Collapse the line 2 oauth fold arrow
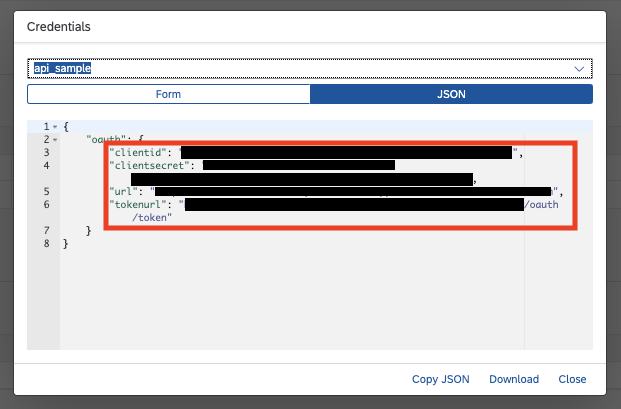Viewport: 621px width, 409px height. [x=55, y=140]
